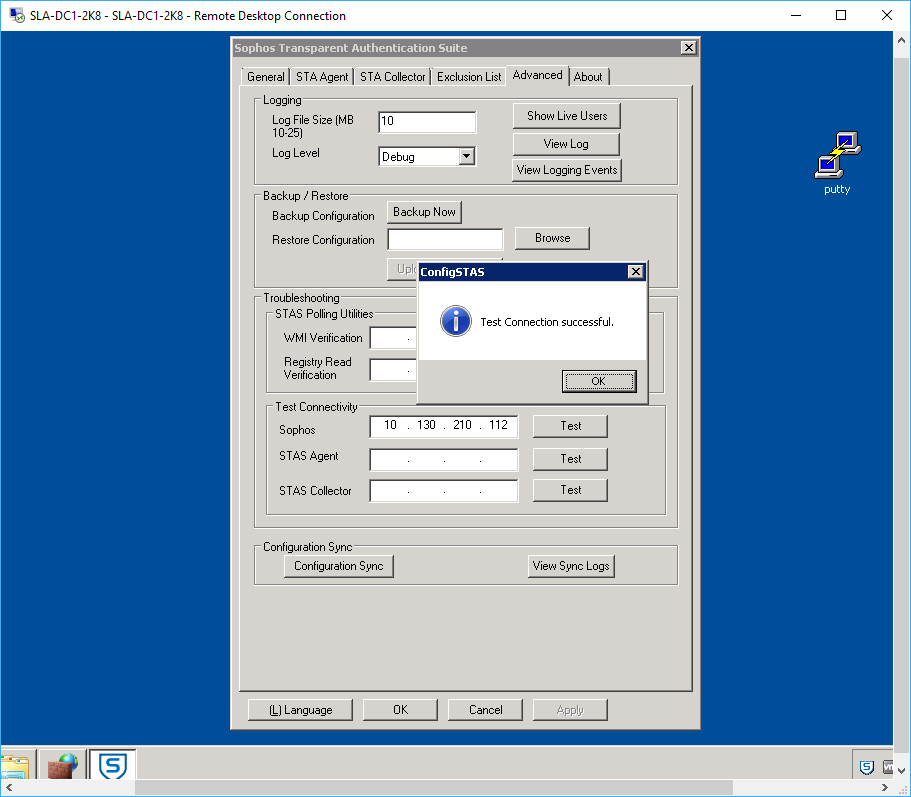Screen dimensions: 911x797
Task: Show the About tab
Action: tap(588, 77)
